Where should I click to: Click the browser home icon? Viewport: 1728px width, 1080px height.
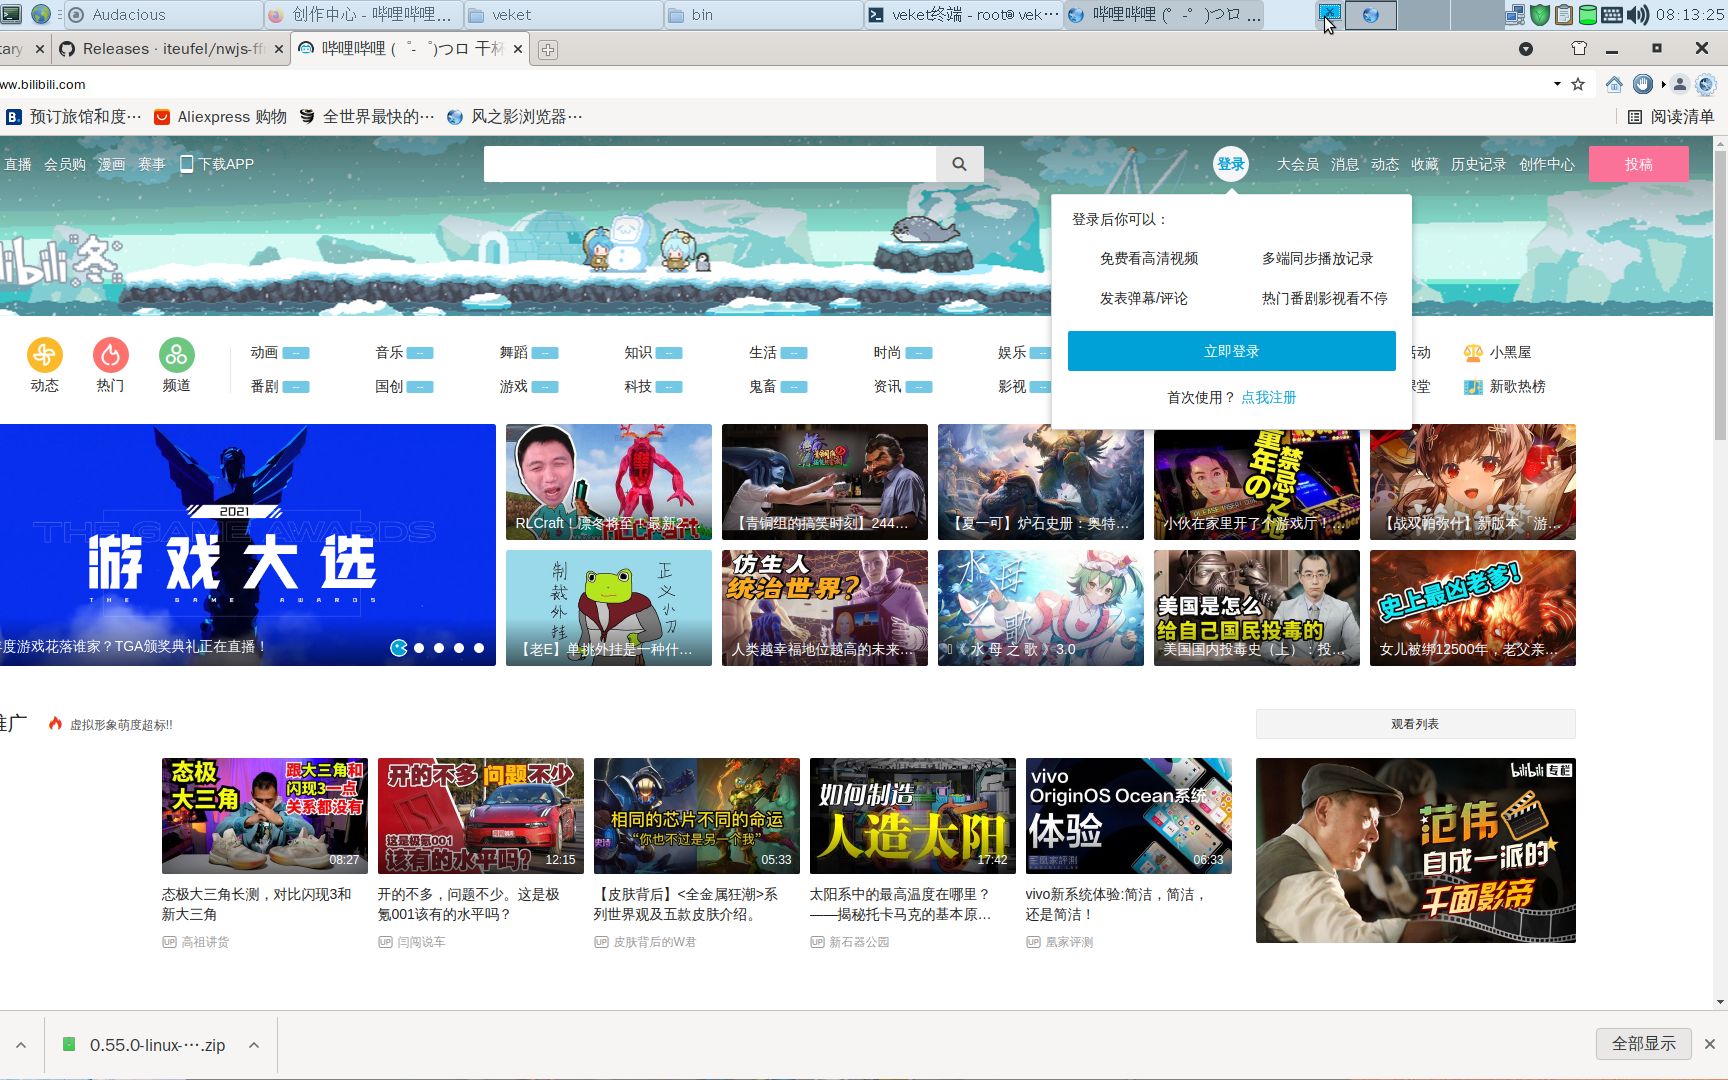point(1614,84)
